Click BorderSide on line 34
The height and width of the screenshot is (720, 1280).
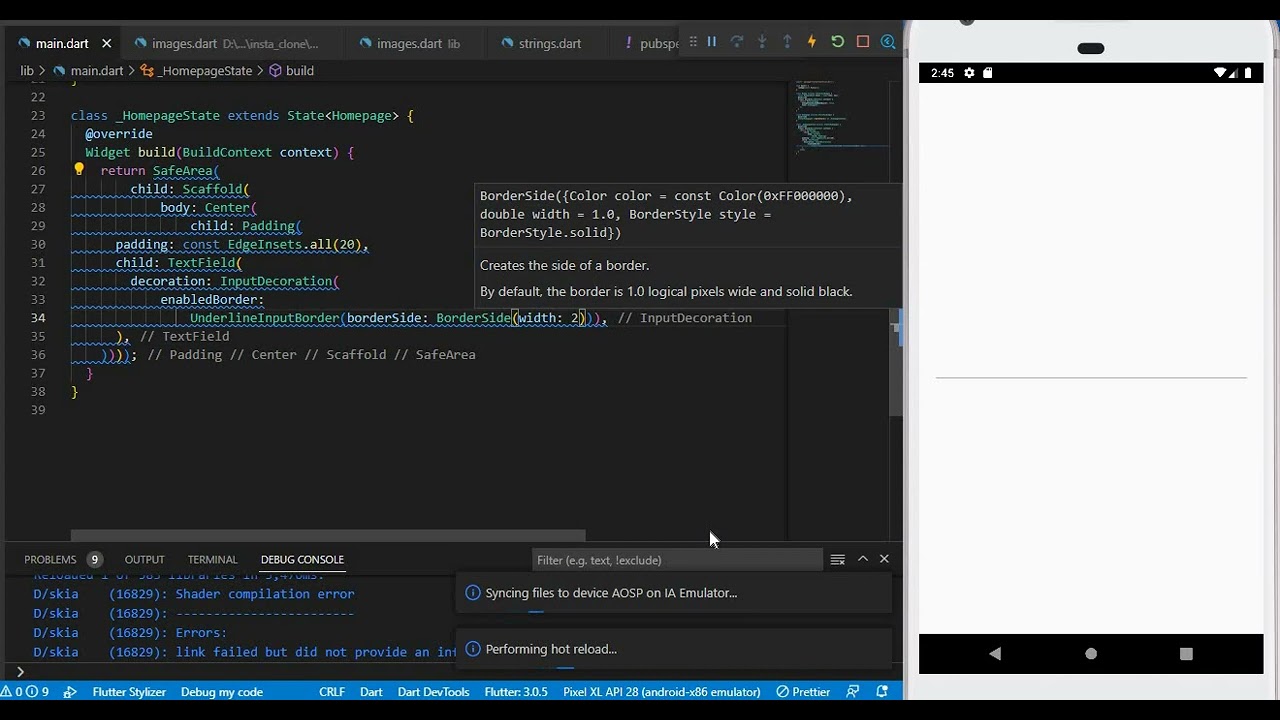point(473,318)
